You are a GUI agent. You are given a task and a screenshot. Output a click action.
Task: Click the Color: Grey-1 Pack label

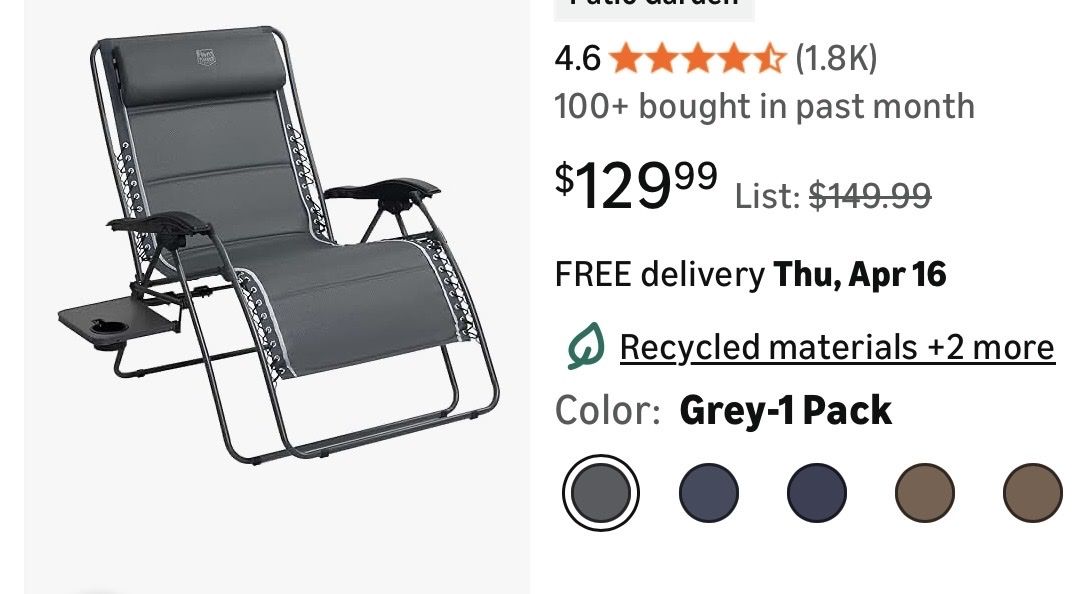tap(723, 411)
